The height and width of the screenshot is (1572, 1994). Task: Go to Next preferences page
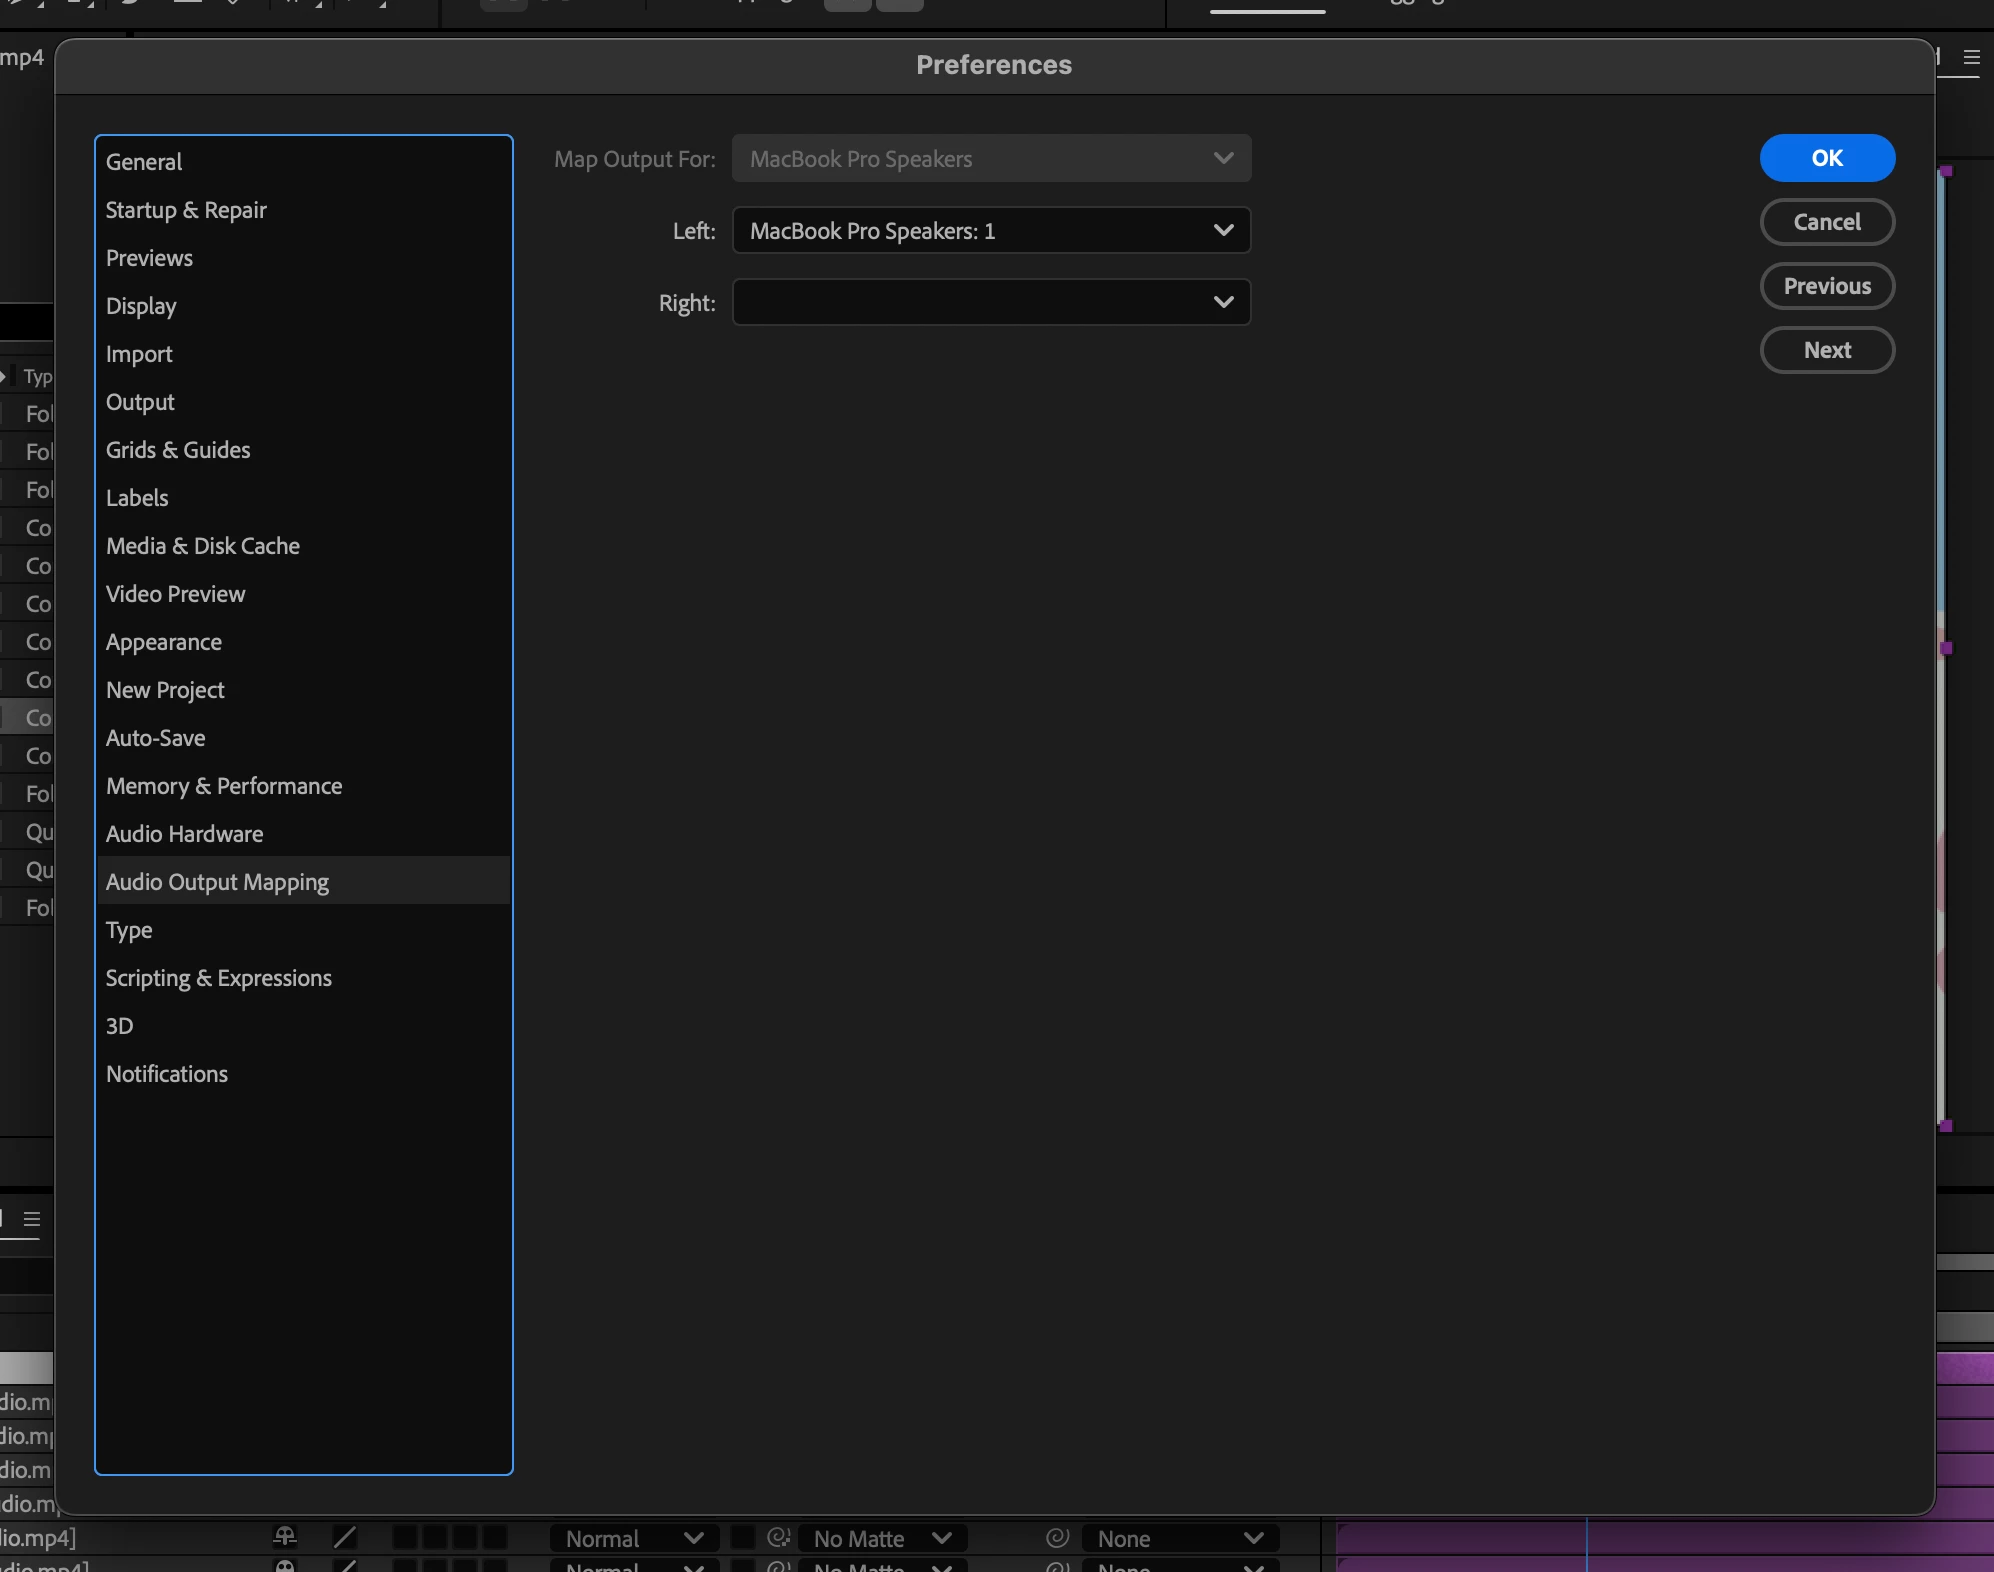[x=1826, y=350]
